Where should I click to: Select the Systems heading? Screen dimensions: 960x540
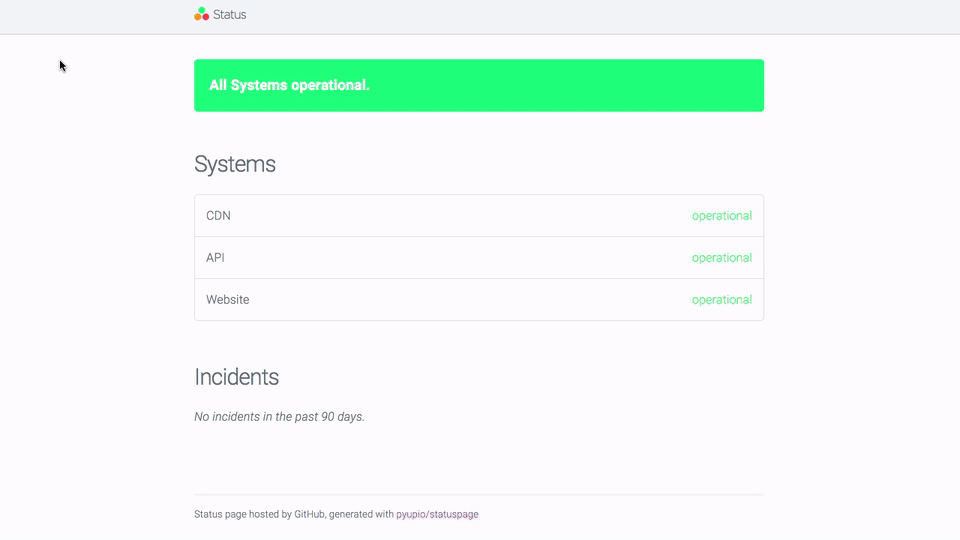pyautogui.click(x=234, y=164)
